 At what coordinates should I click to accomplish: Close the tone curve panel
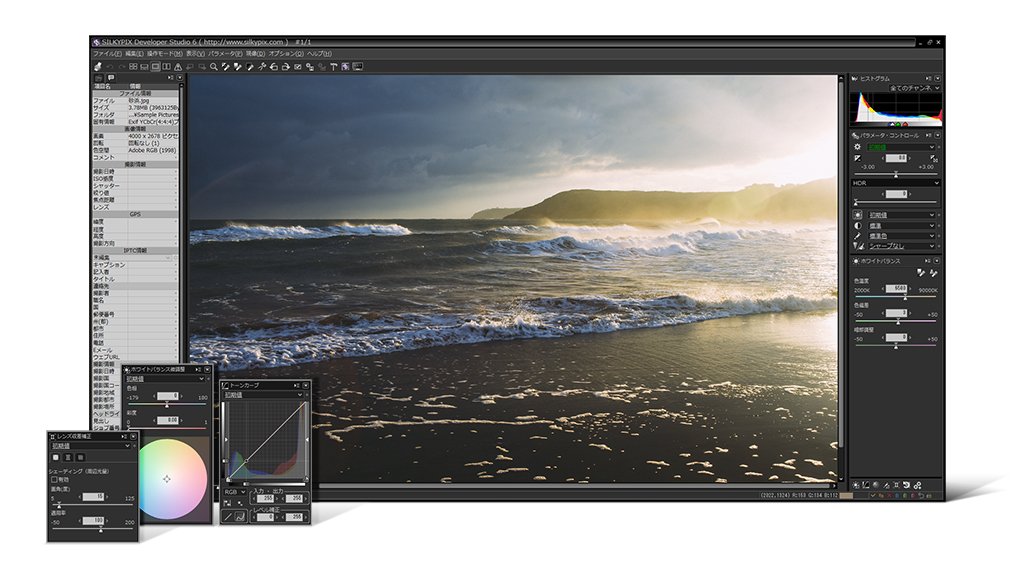tap(306, 386)
